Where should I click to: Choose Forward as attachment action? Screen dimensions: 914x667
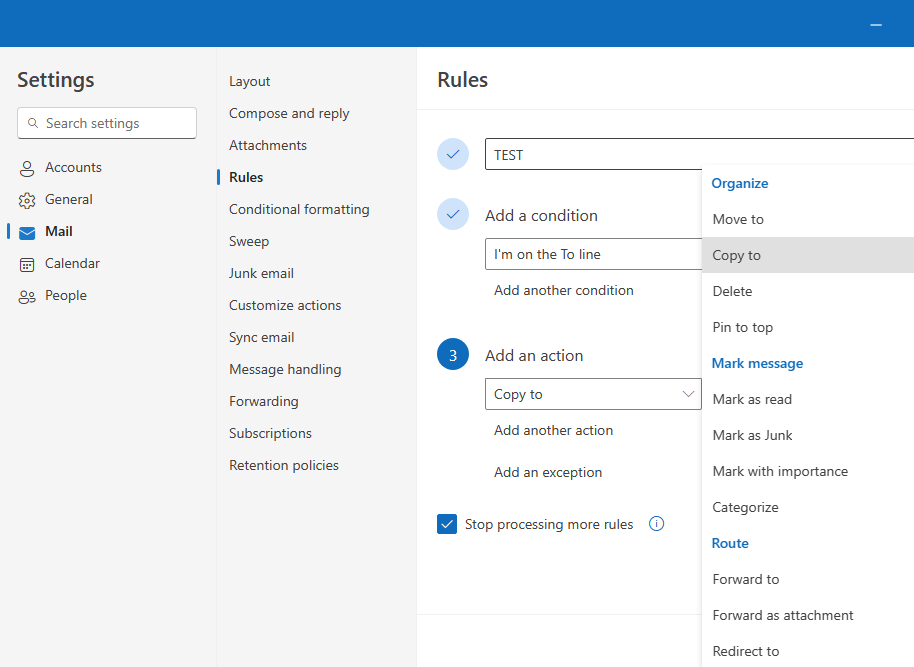[x=808, y=615]
